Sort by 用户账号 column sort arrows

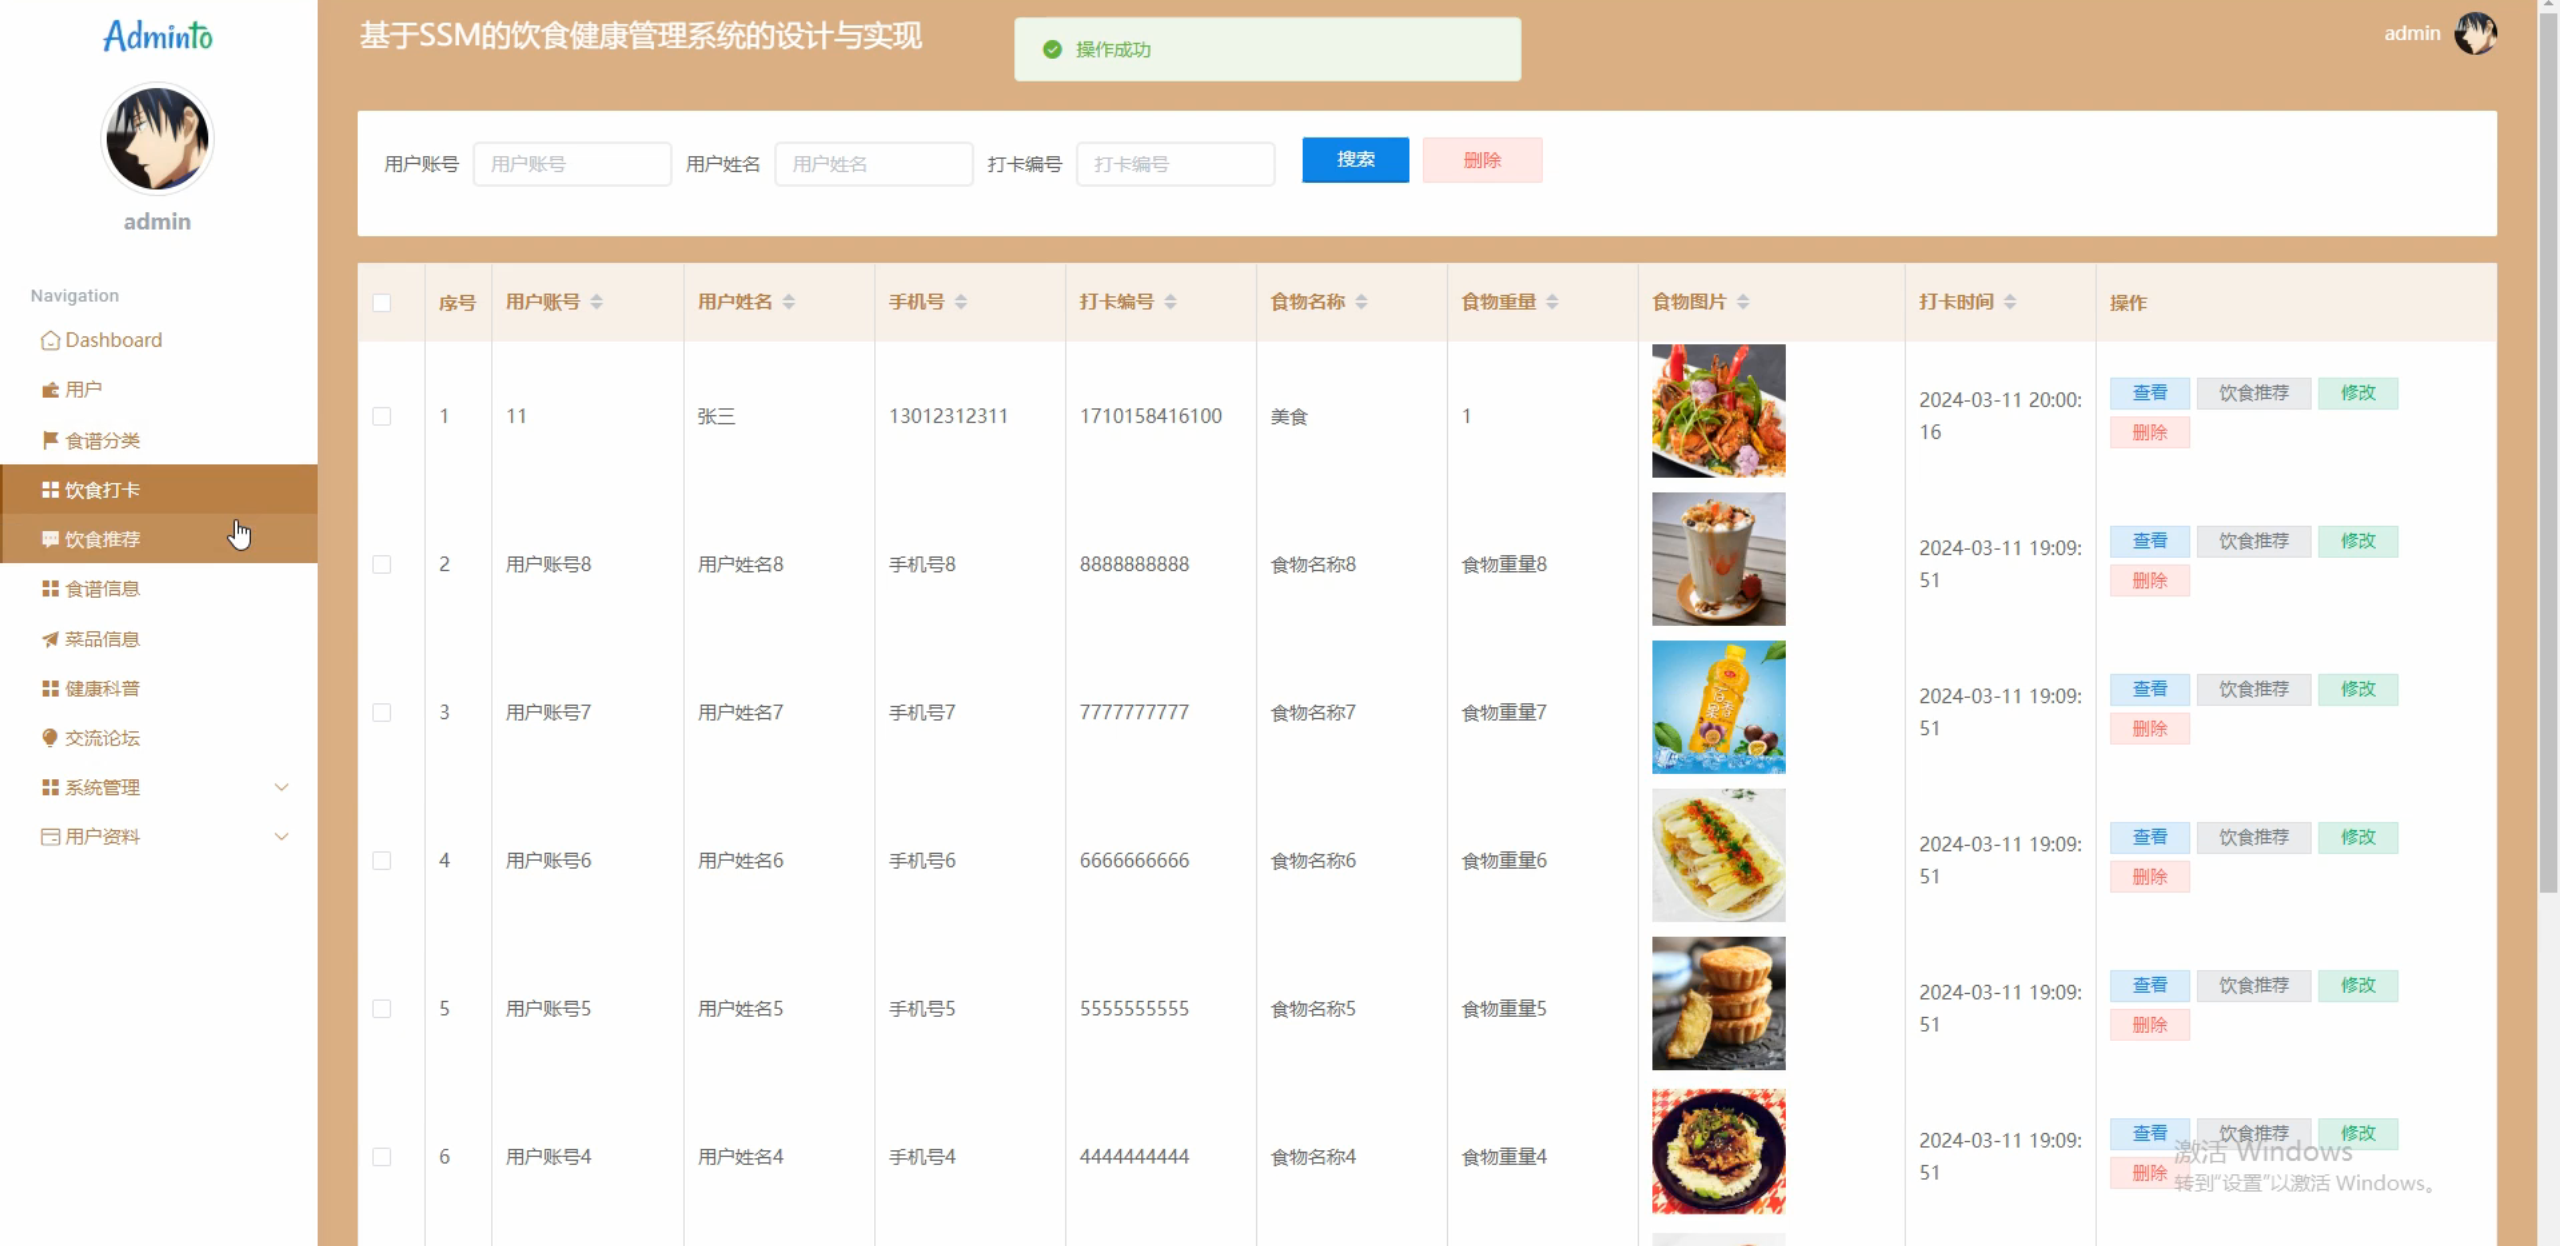pos(597,302)
